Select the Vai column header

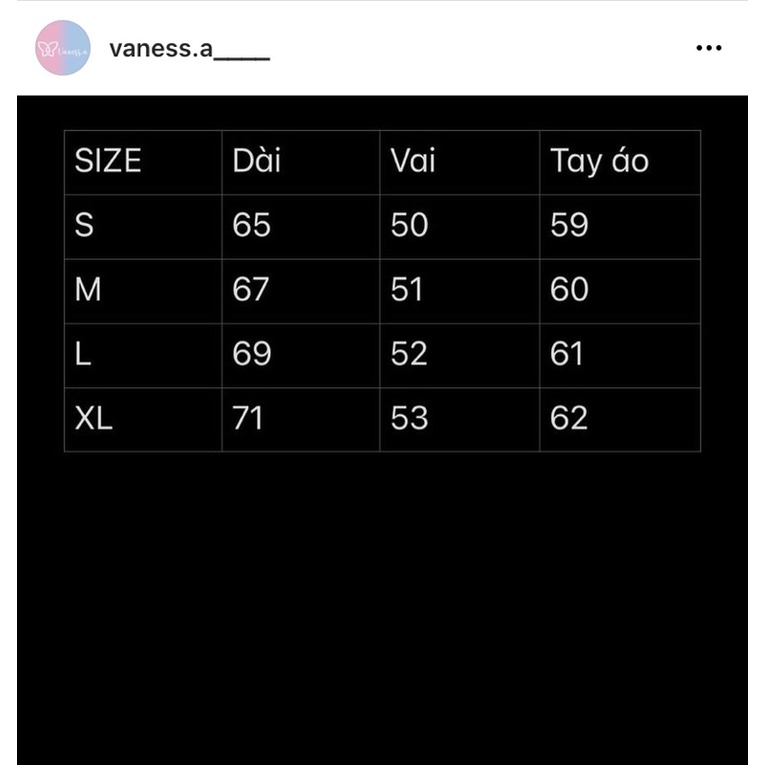coord(460,162)
